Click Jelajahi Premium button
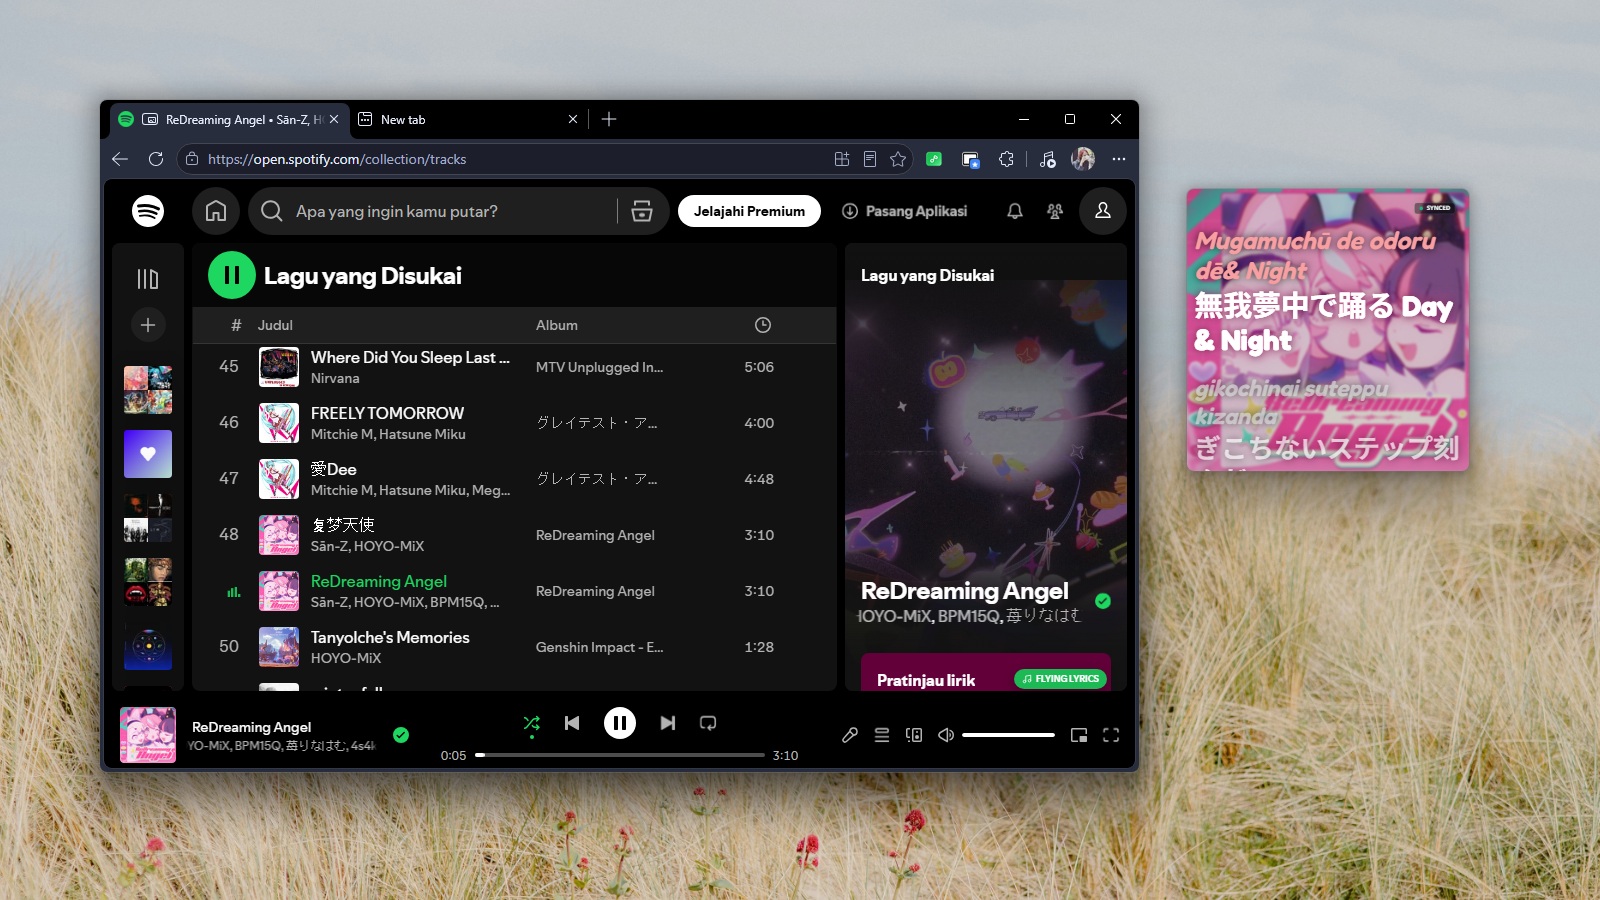 [x=750, y=211]
